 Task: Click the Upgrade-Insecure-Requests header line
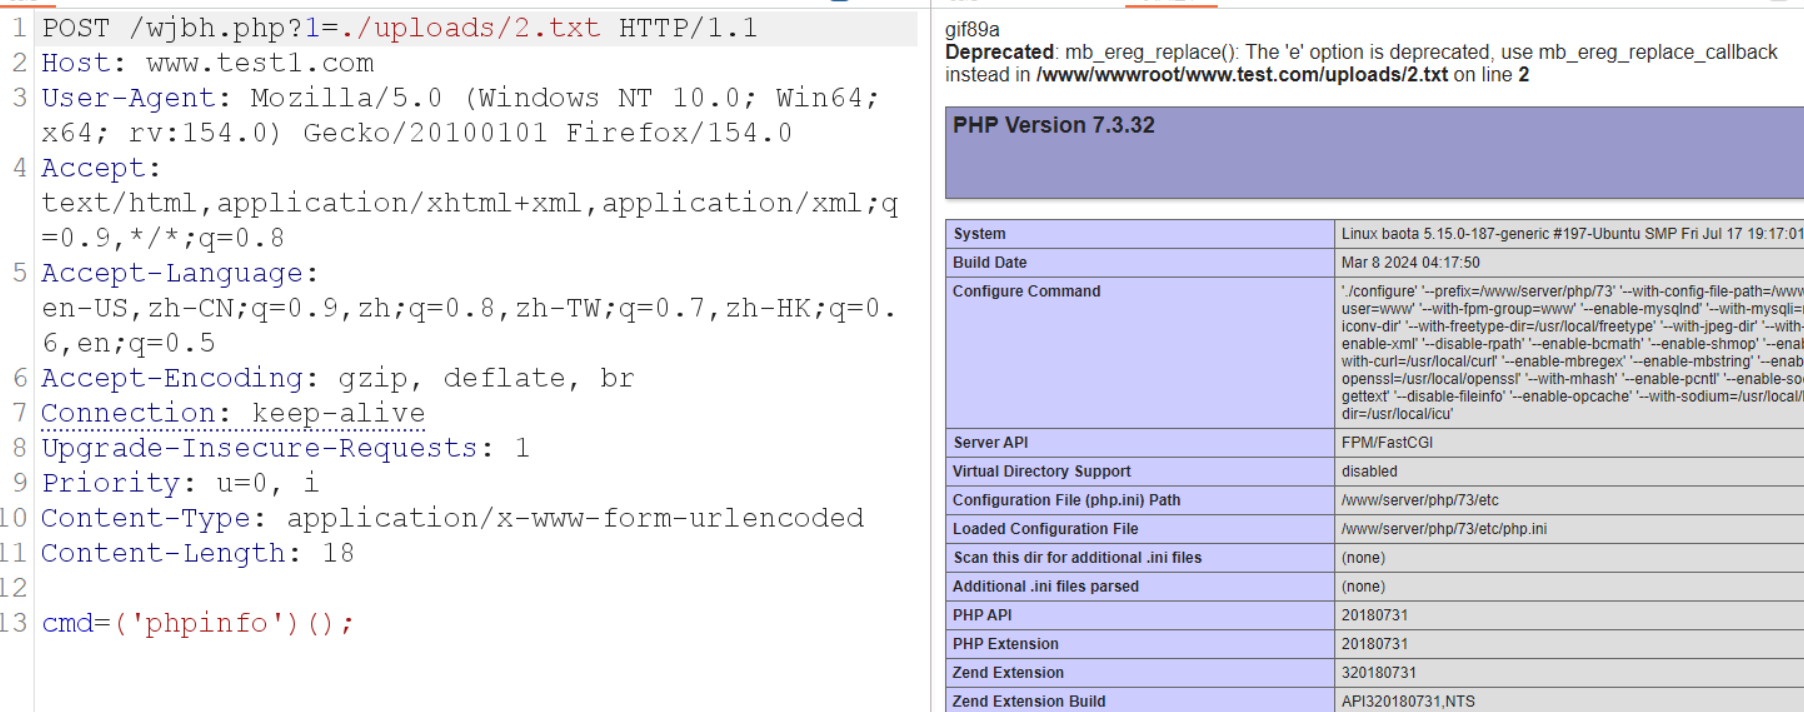(285, 448)
